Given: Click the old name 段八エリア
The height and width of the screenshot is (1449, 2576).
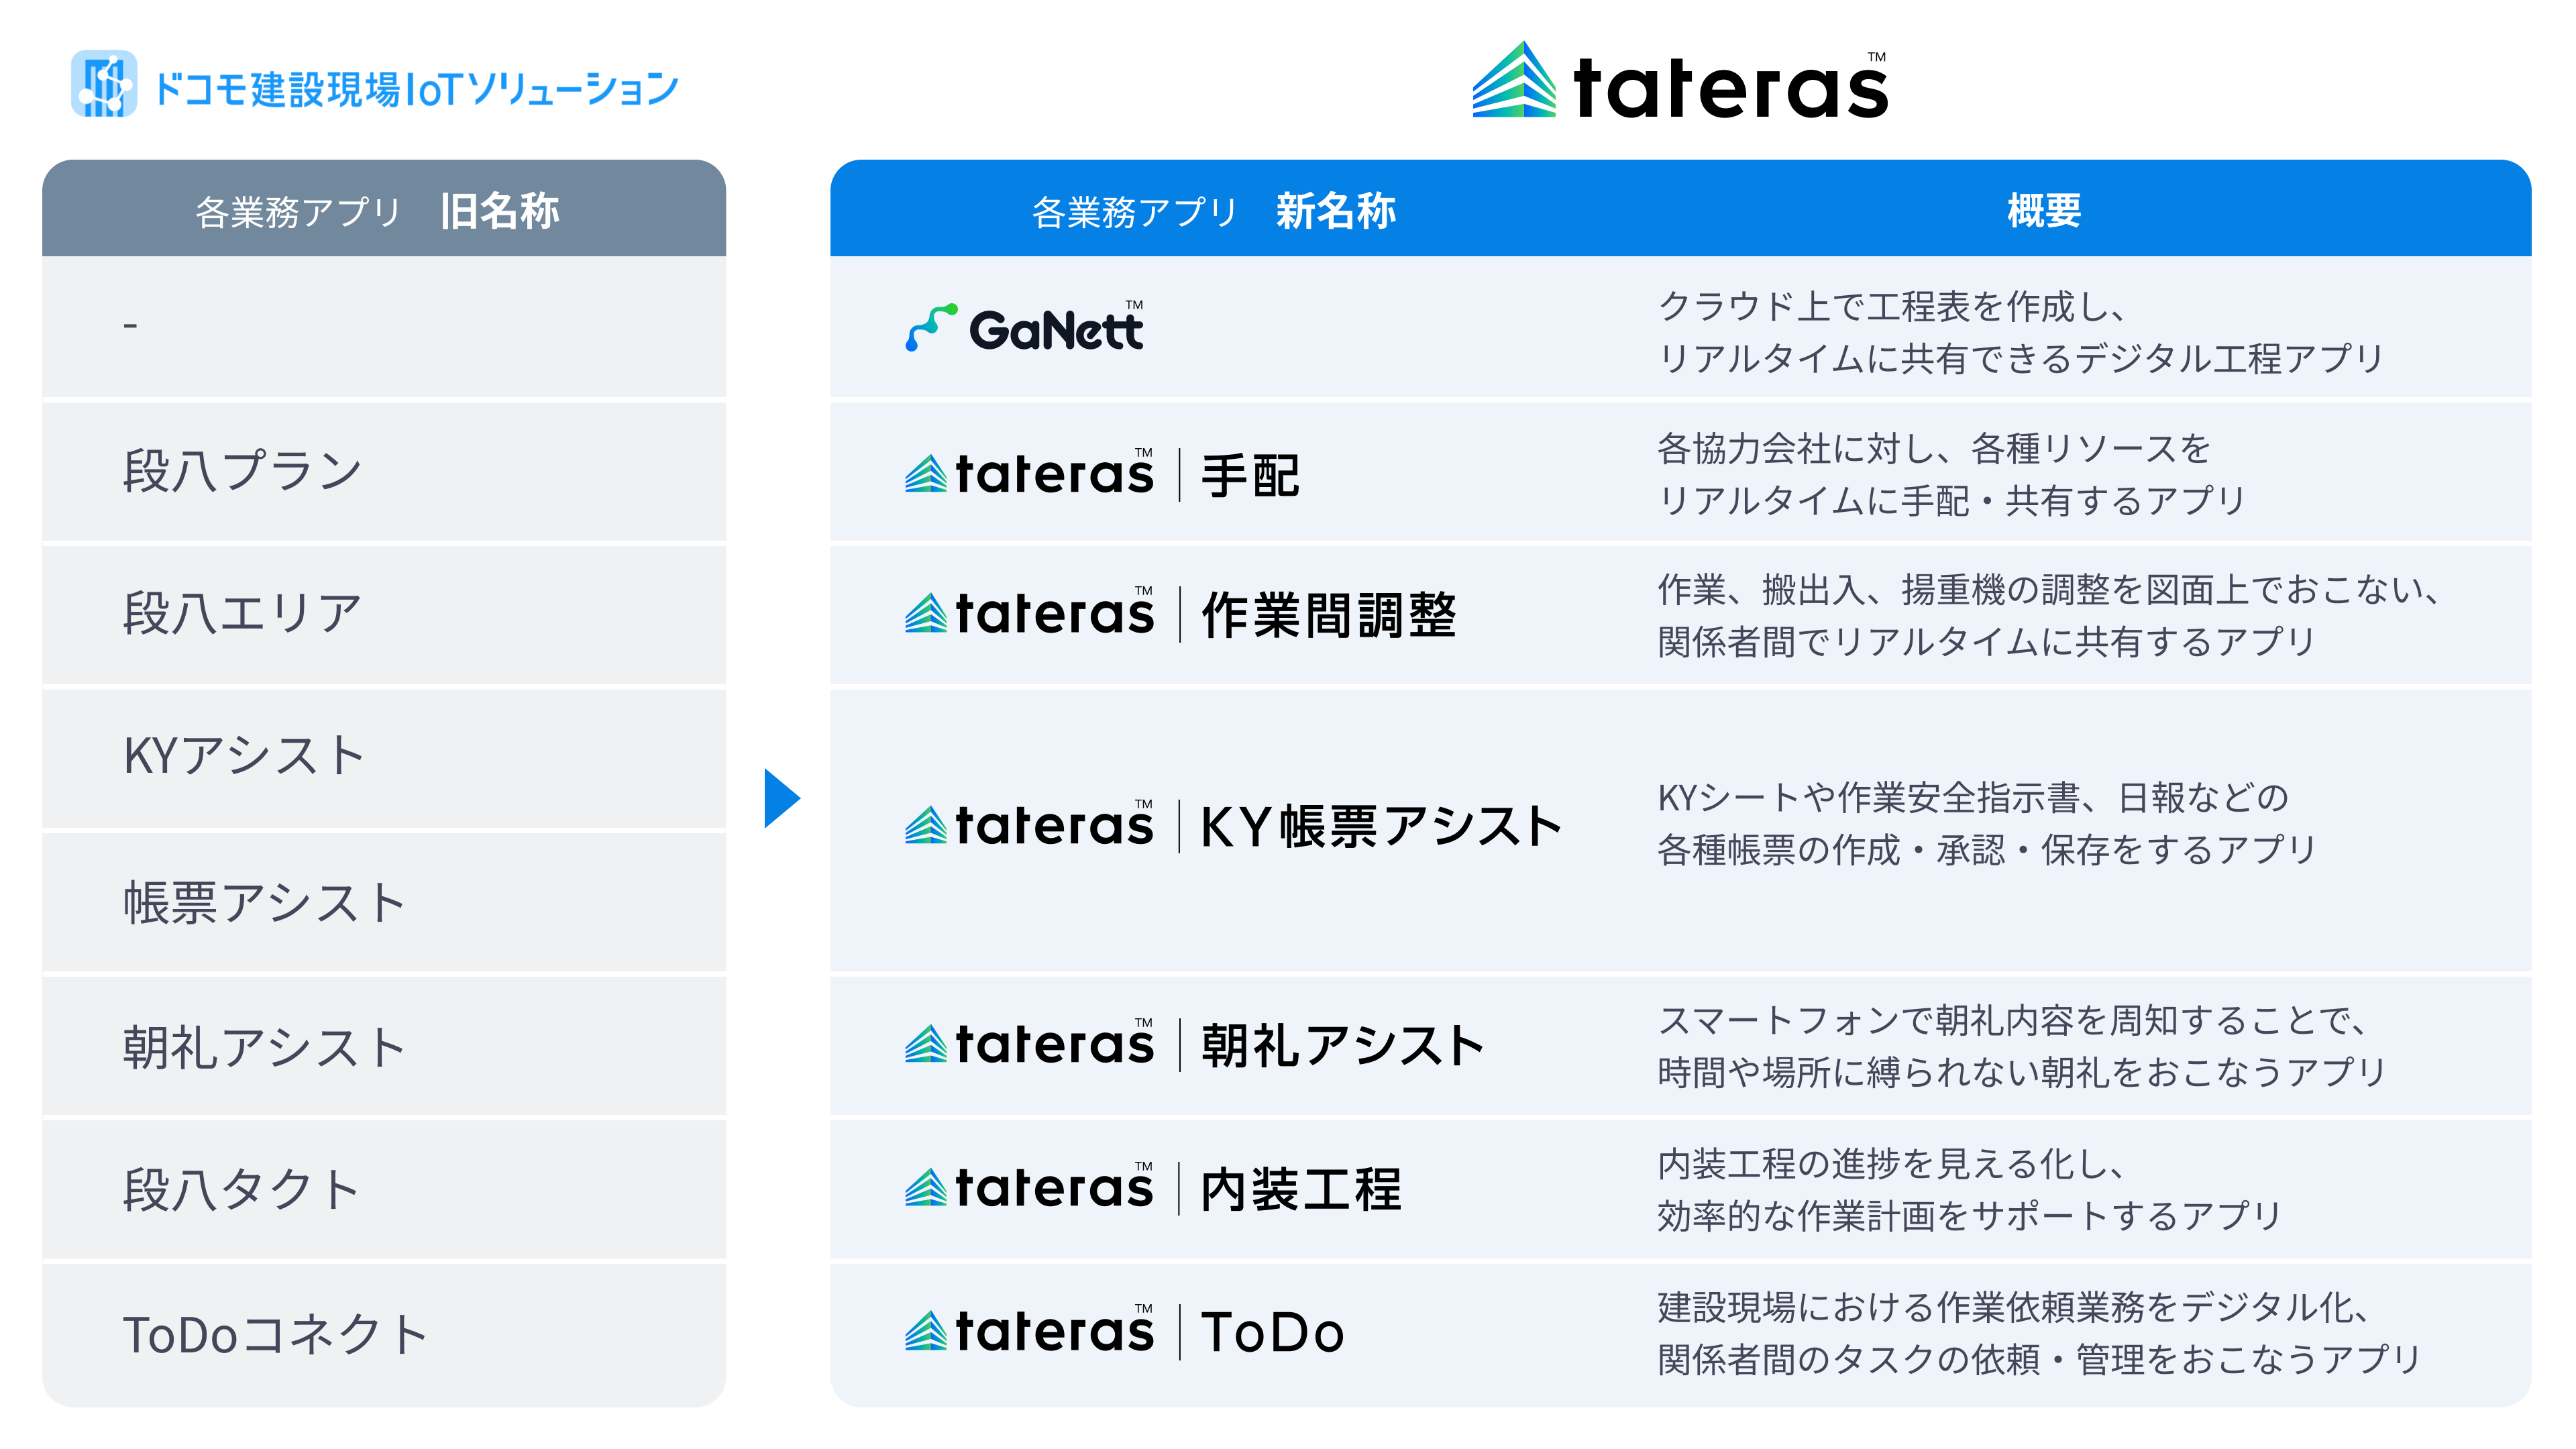Looking at the screenshot, I should [x=242, y=613].
